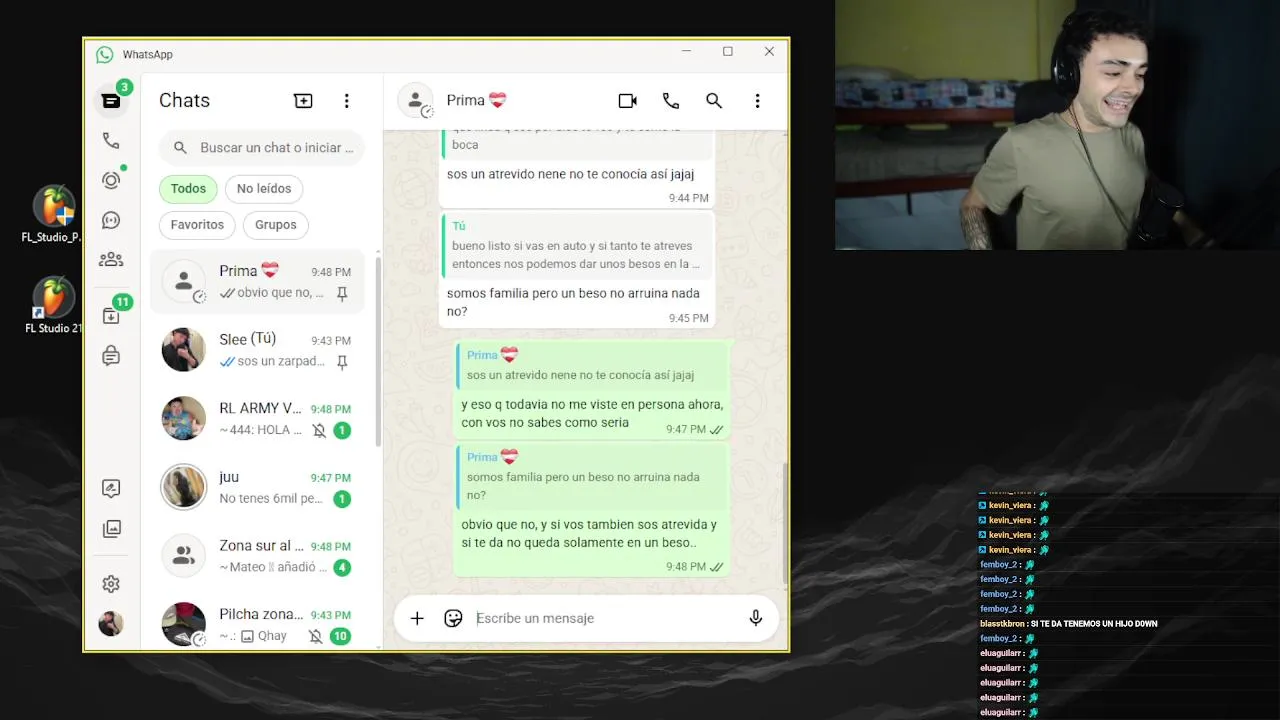Open the icon below Archived chats
The height and width of the screenshot is (720, 1280).
click(x=111, y=355)
